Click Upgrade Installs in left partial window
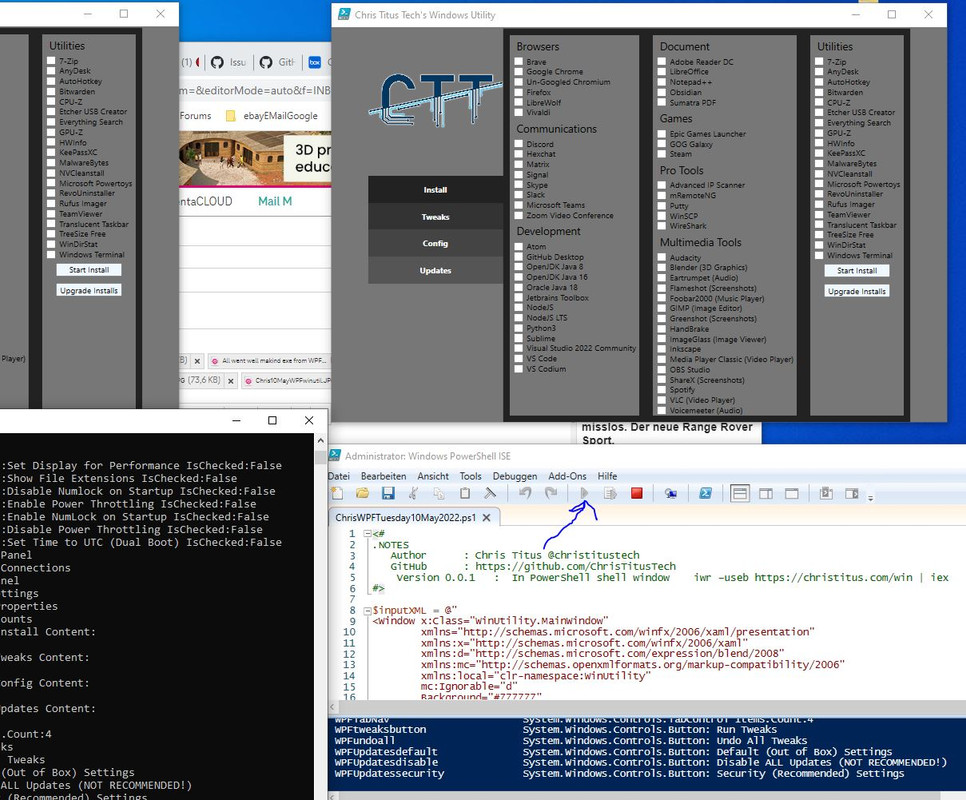966x800 pixels. [89, 291]
